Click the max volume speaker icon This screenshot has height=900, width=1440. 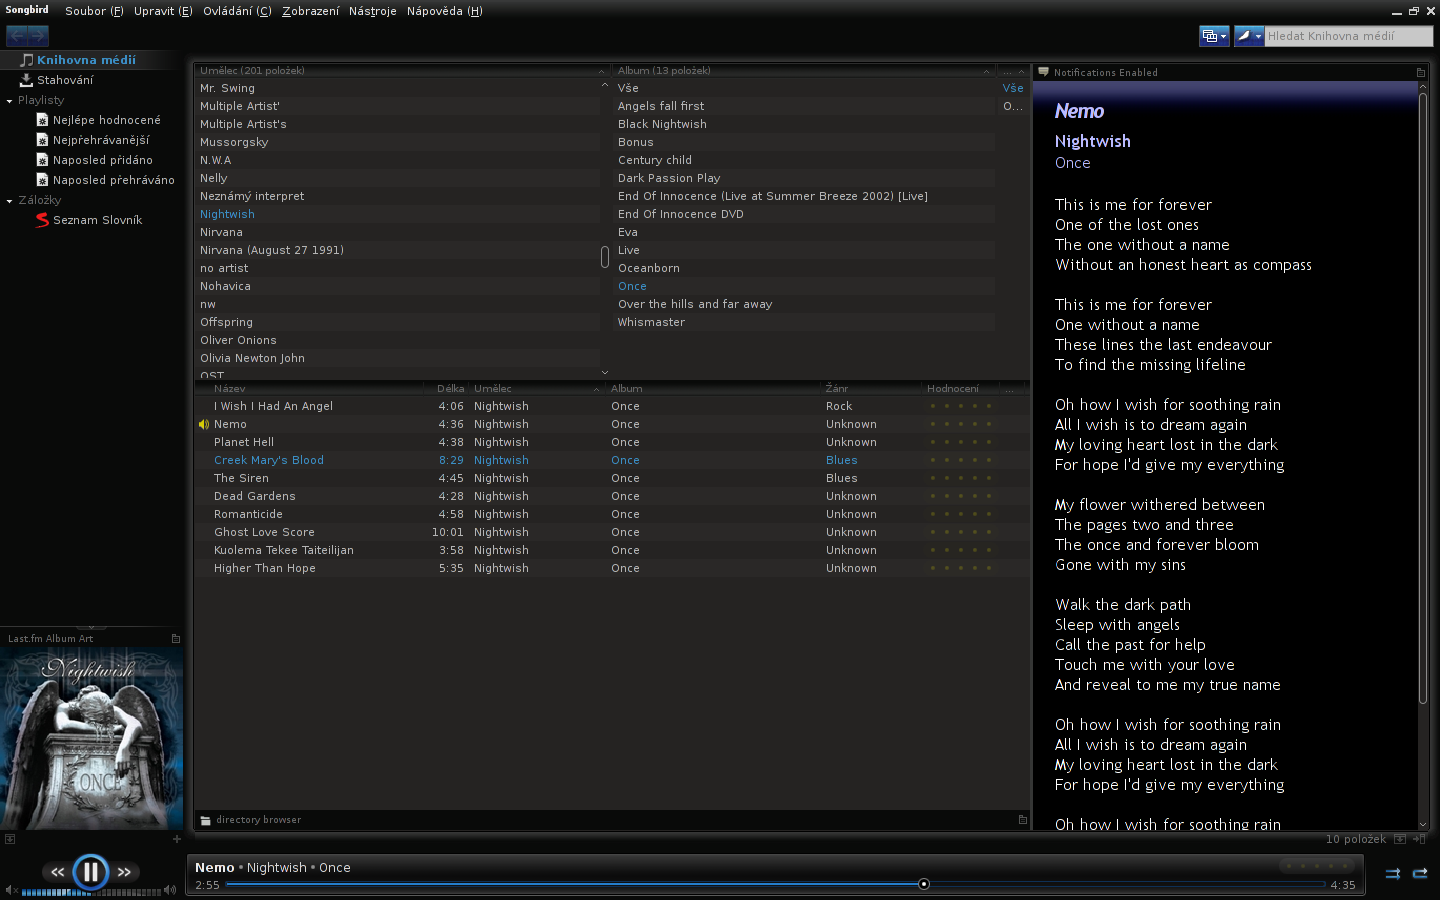click(170, 890)
